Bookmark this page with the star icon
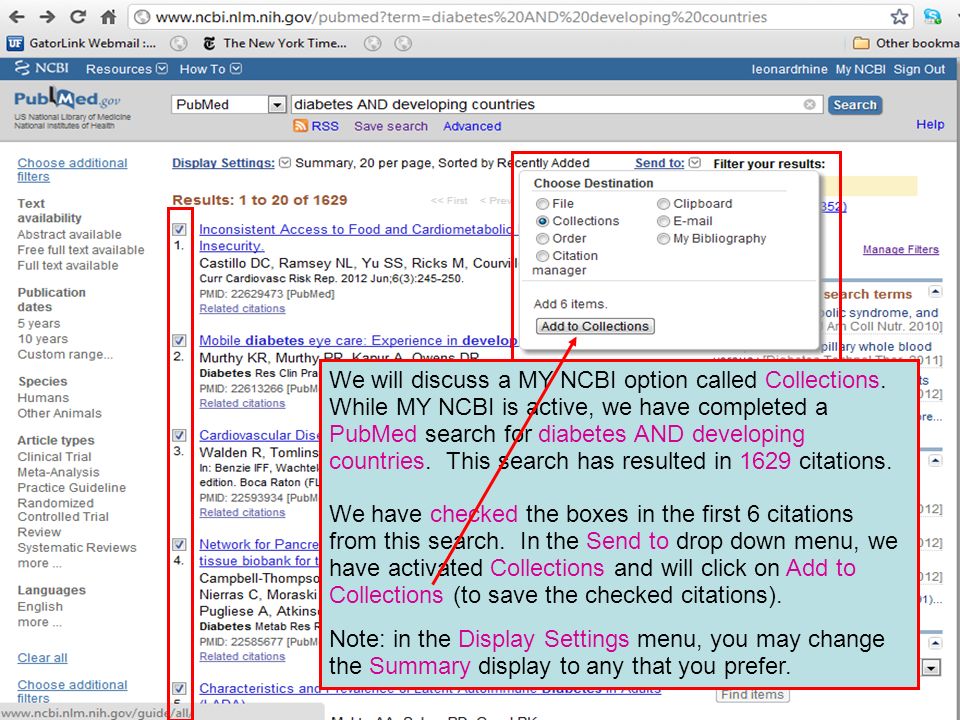Viewport: 960px width, 720px height. 899,17
